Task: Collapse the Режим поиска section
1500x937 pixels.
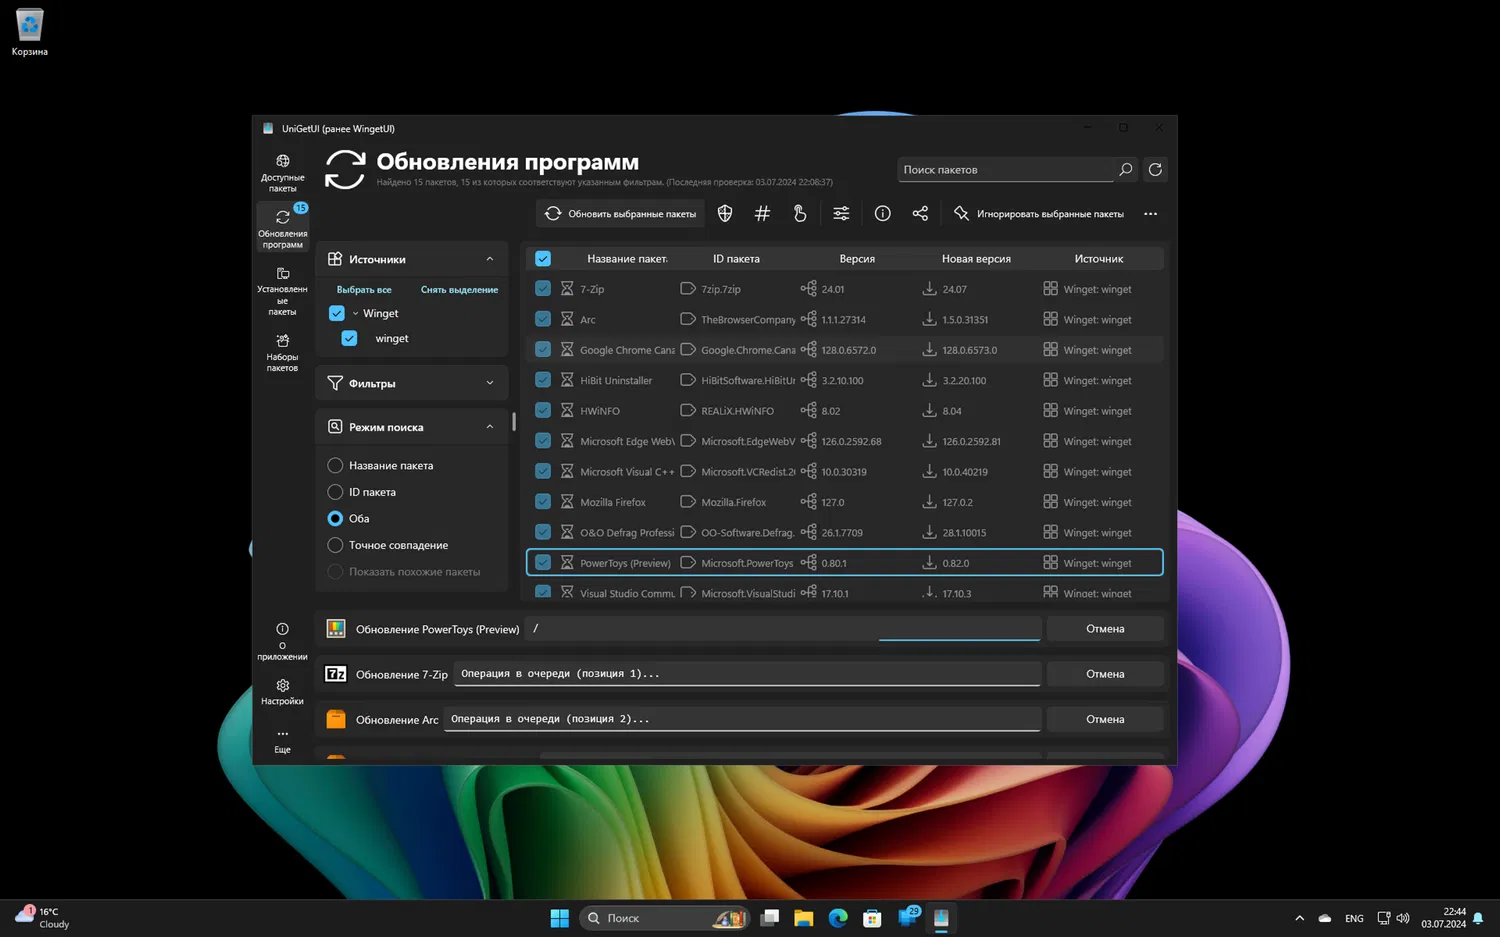Action: (489, 427)
